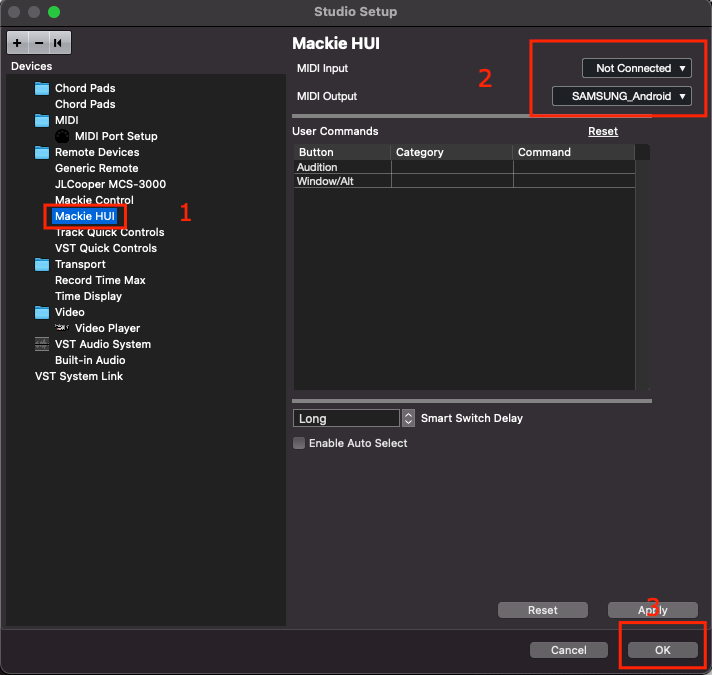Select Mackie Control in the device list
The width and height of the screenshot is (712, 675).
94,200
